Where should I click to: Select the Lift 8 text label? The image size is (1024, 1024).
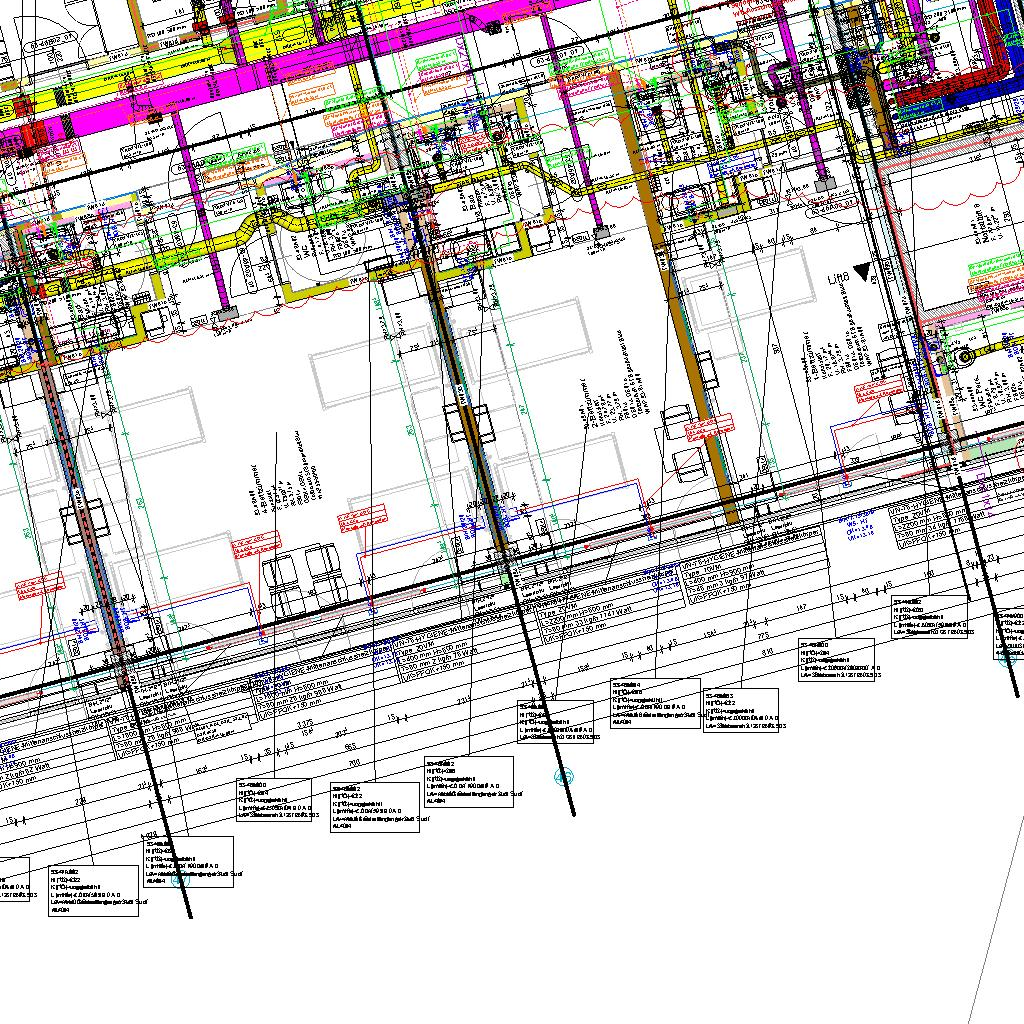pos(837,279)
